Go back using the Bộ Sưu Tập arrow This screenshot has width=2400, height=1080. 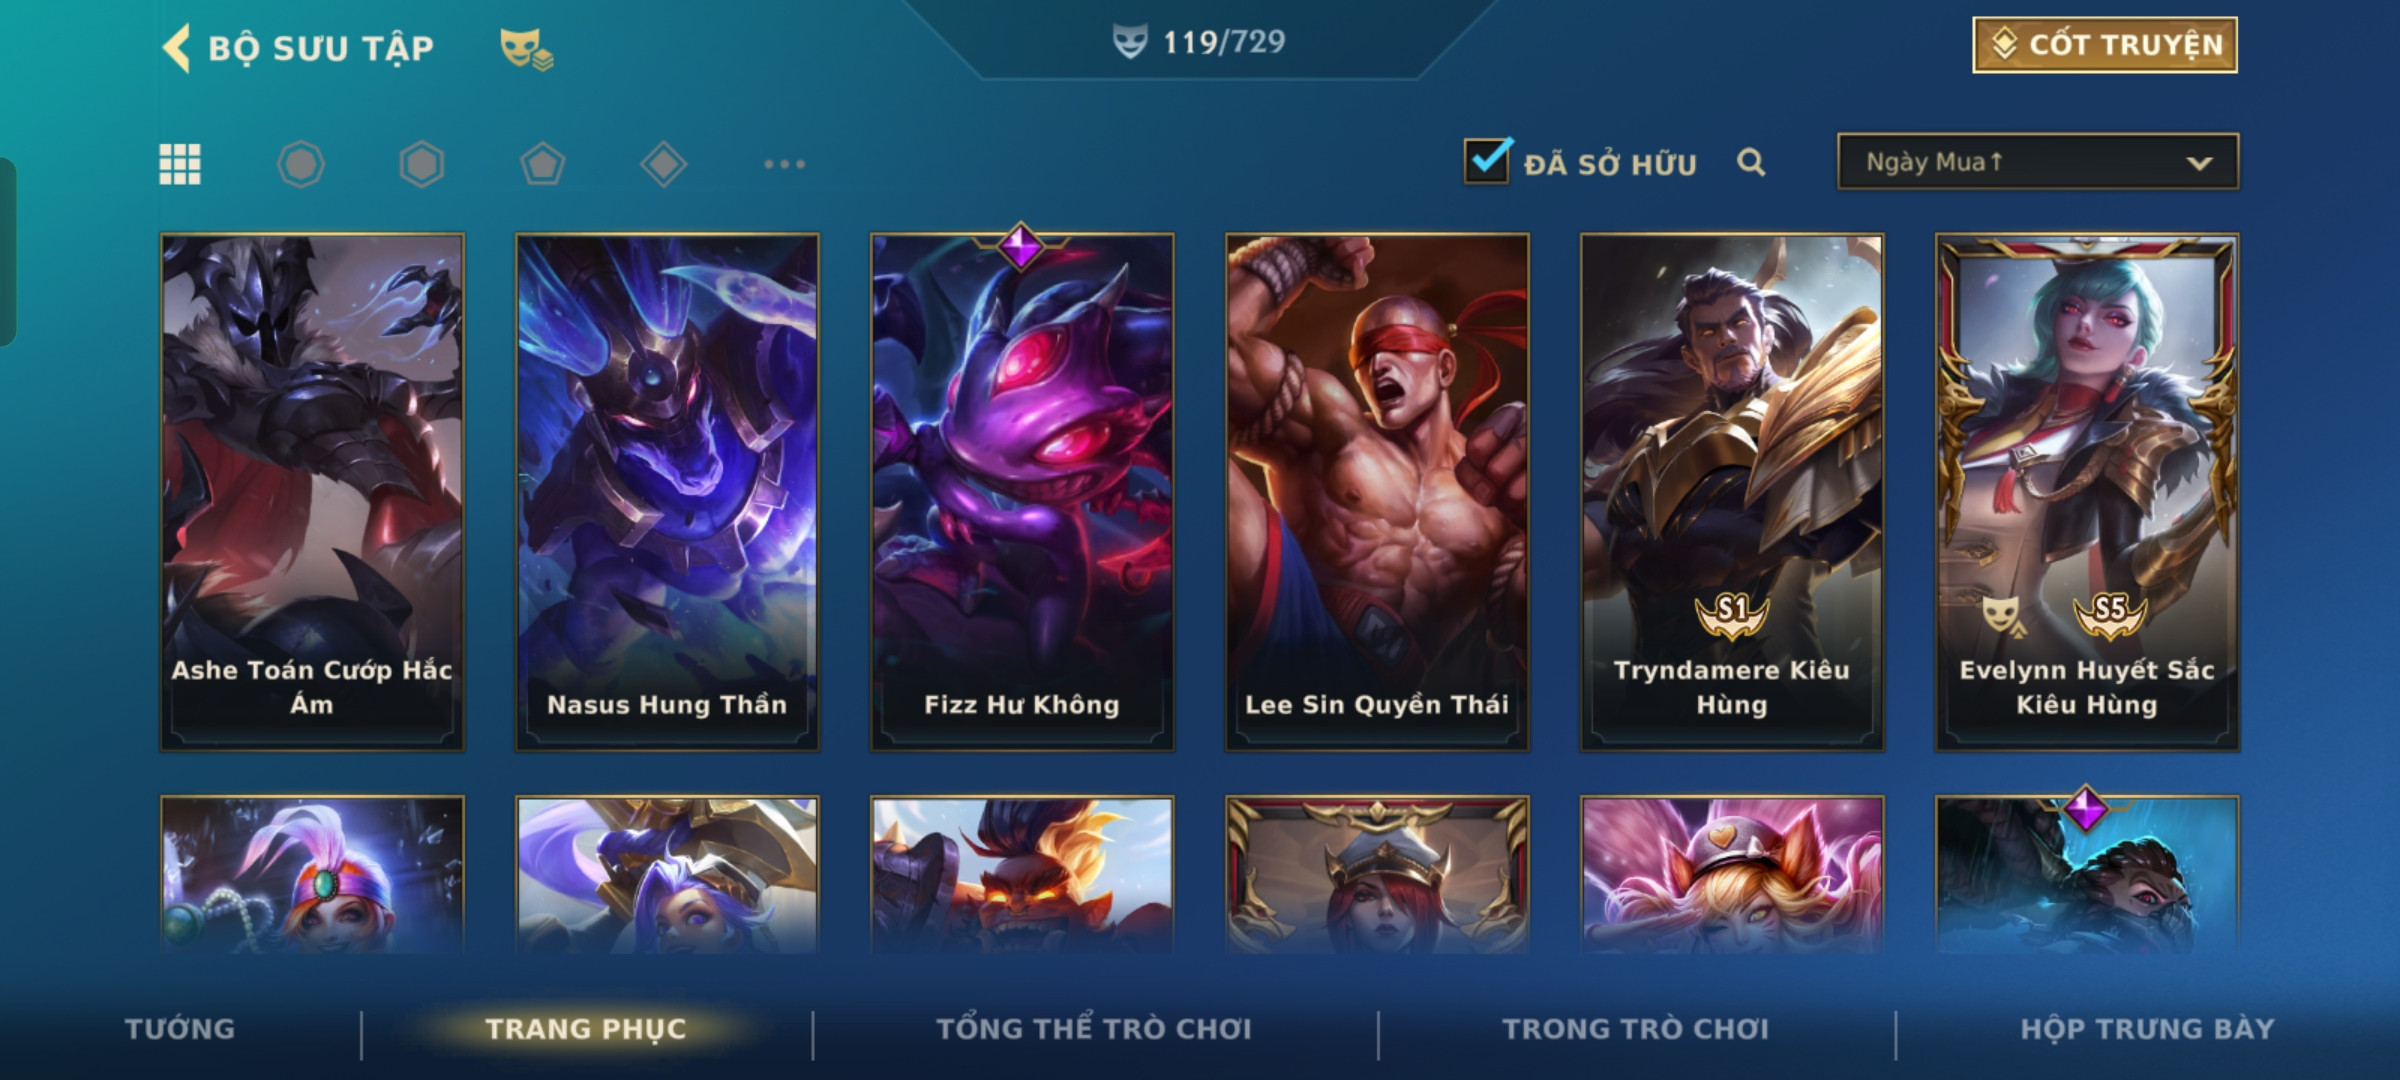click(177, 48)
